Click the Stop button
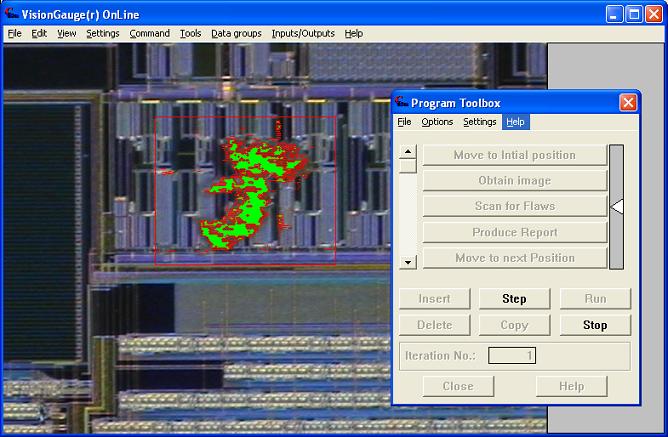Screen dimensions: 668x437 click(x=595, y=325)
